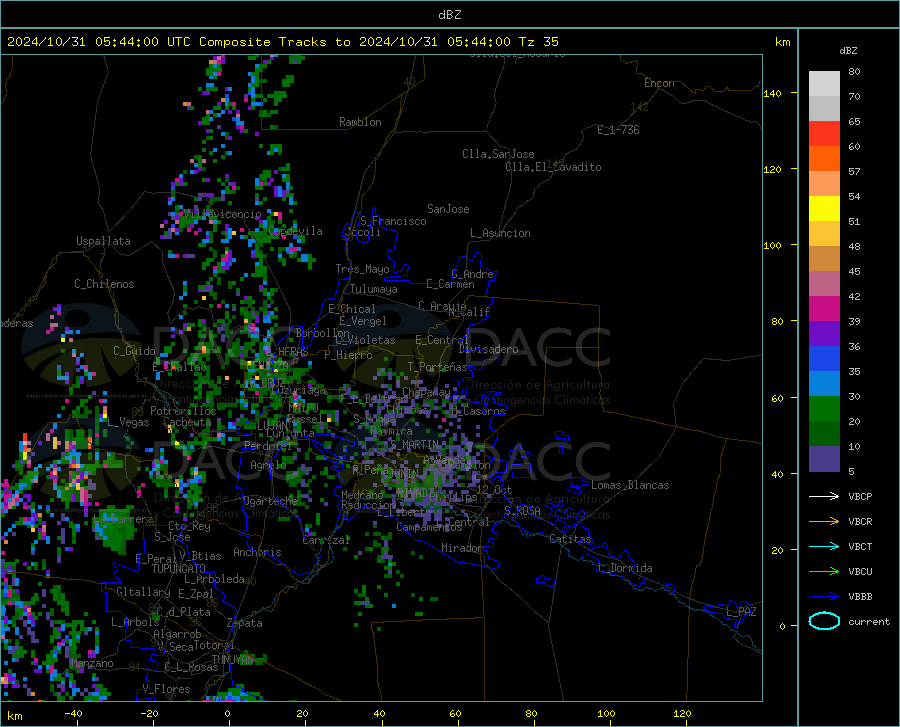This screenshot has width=900, height=727.
Task: Click the L_Dormida place label
Action: tap(625, 568)
